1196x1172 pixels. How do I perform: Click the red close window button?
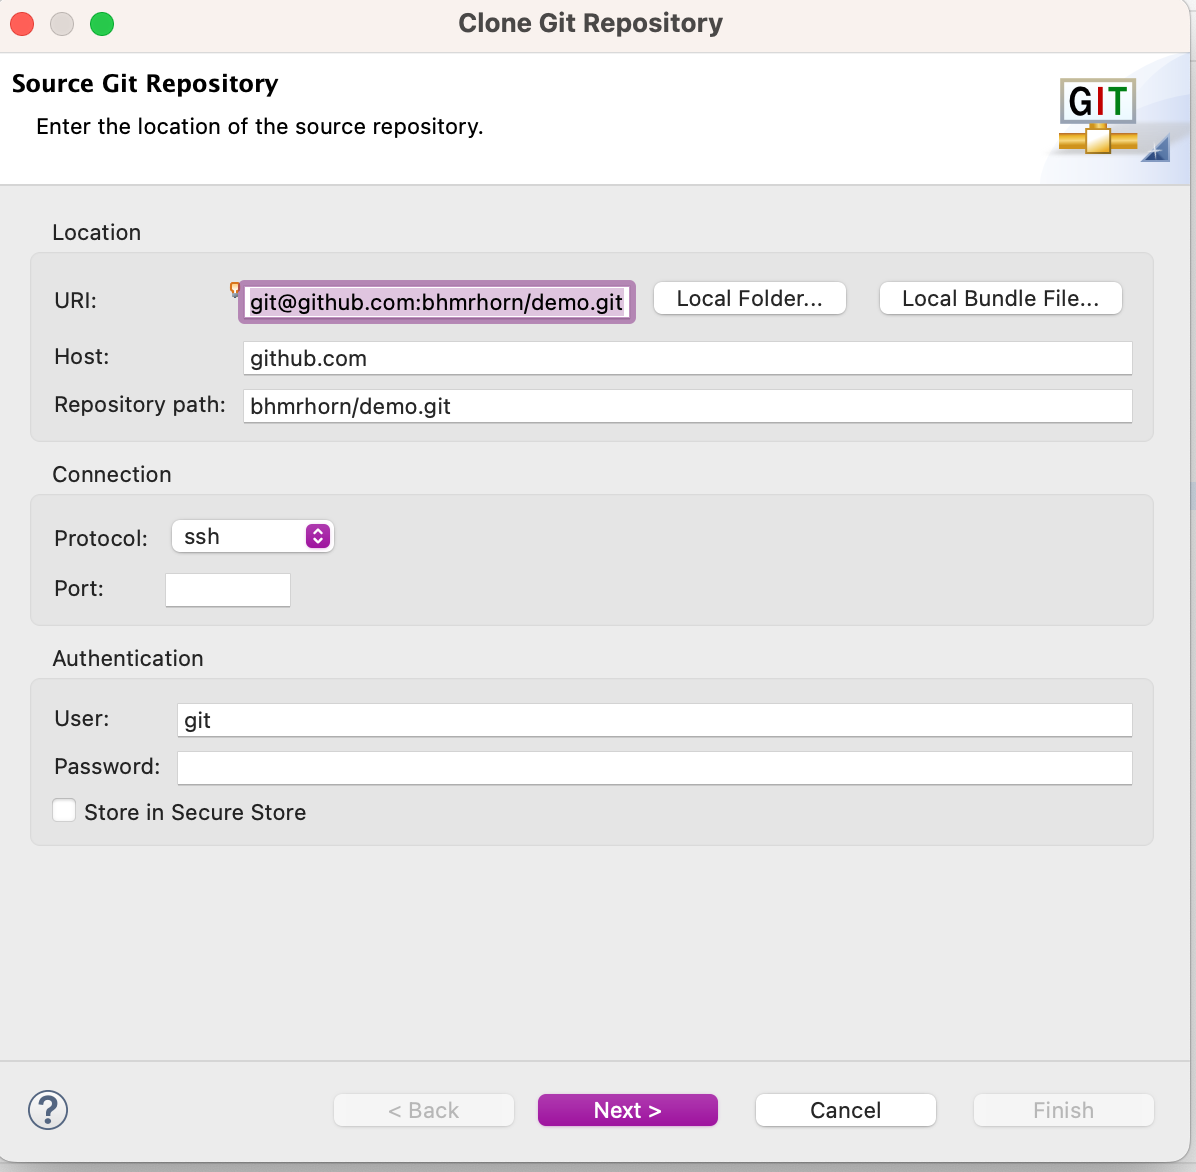pyautogui.click(x=22, y=24)
